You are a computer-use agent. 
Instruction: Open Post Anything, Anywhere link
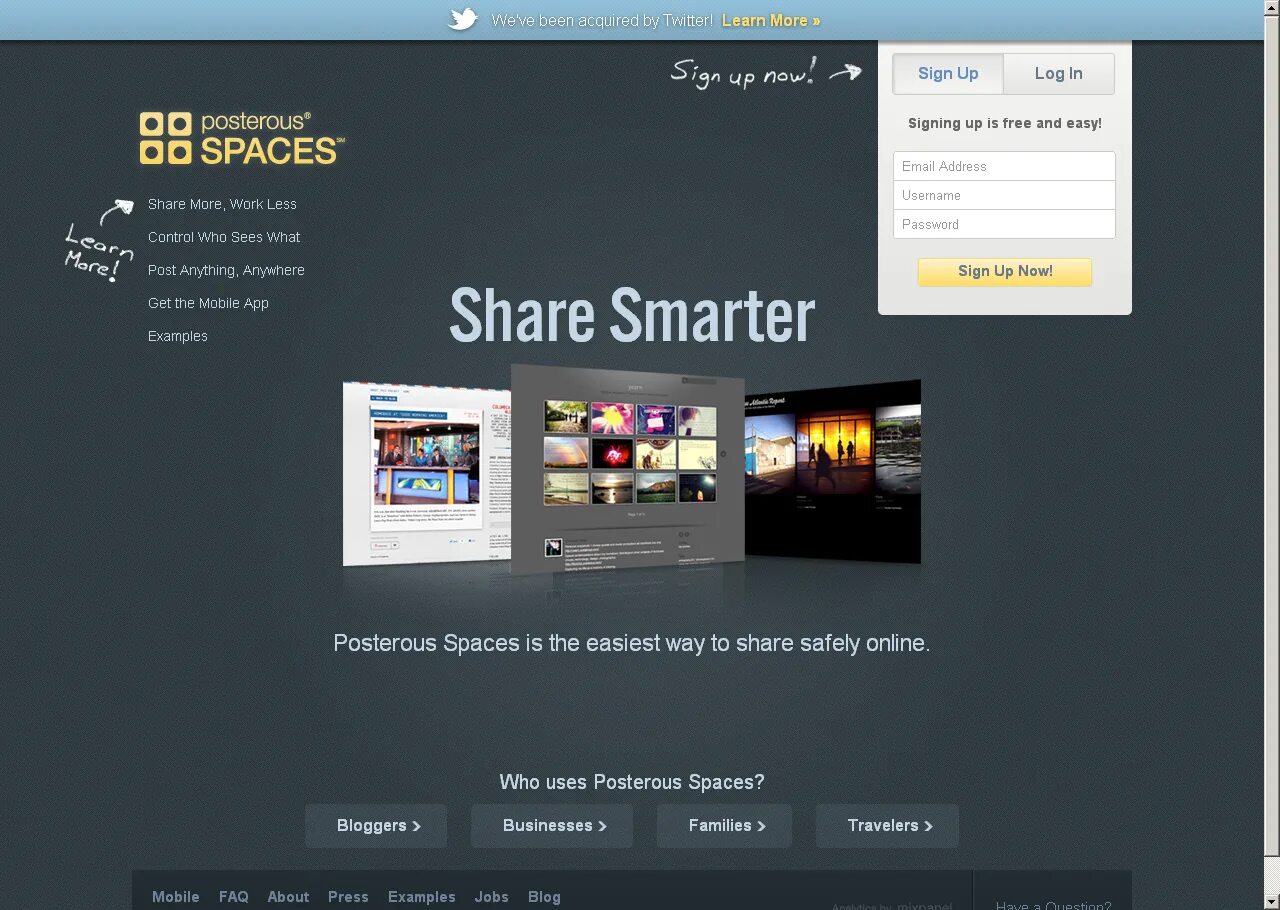click(226, 270)
